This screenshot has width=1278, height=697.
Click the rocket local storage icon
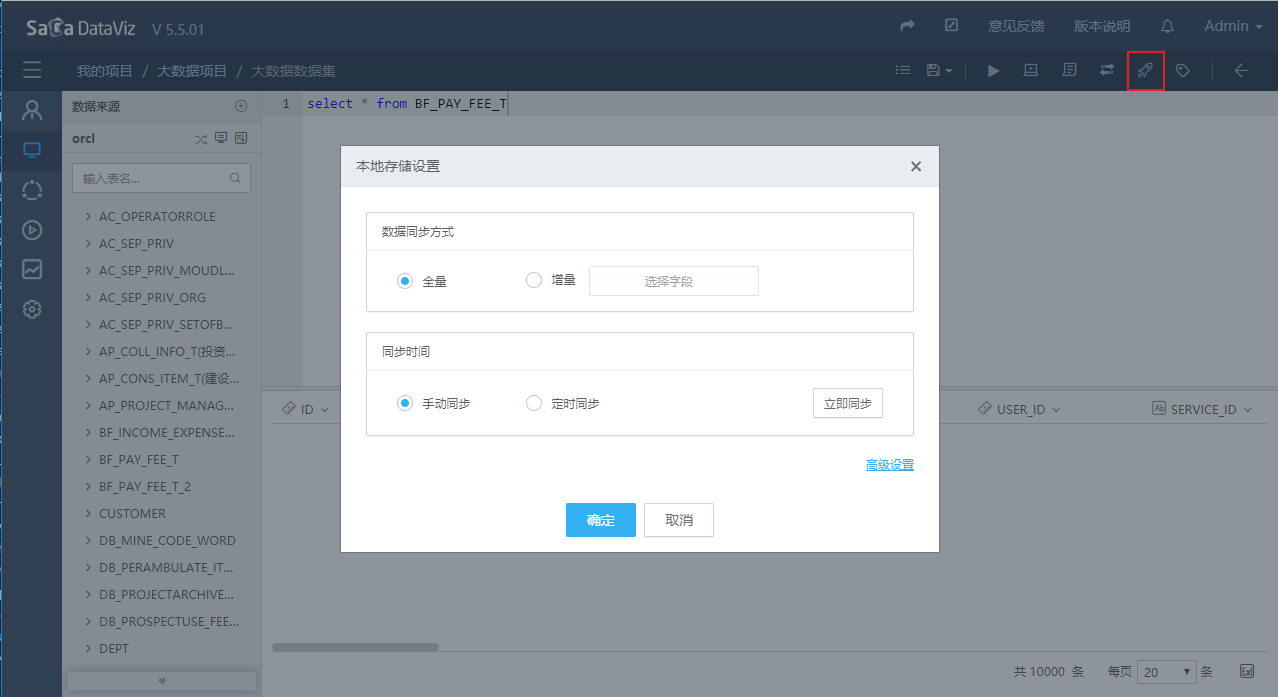[1146, 70]
